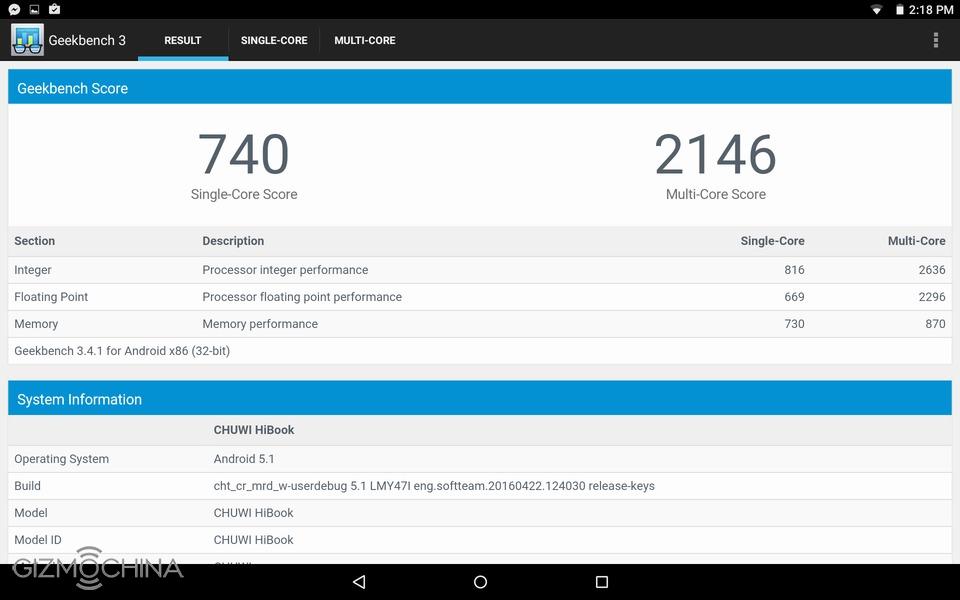The width and height of the screenshot is (960, 600).
Task: Tap the Operating System row
Action: point(480,459)
